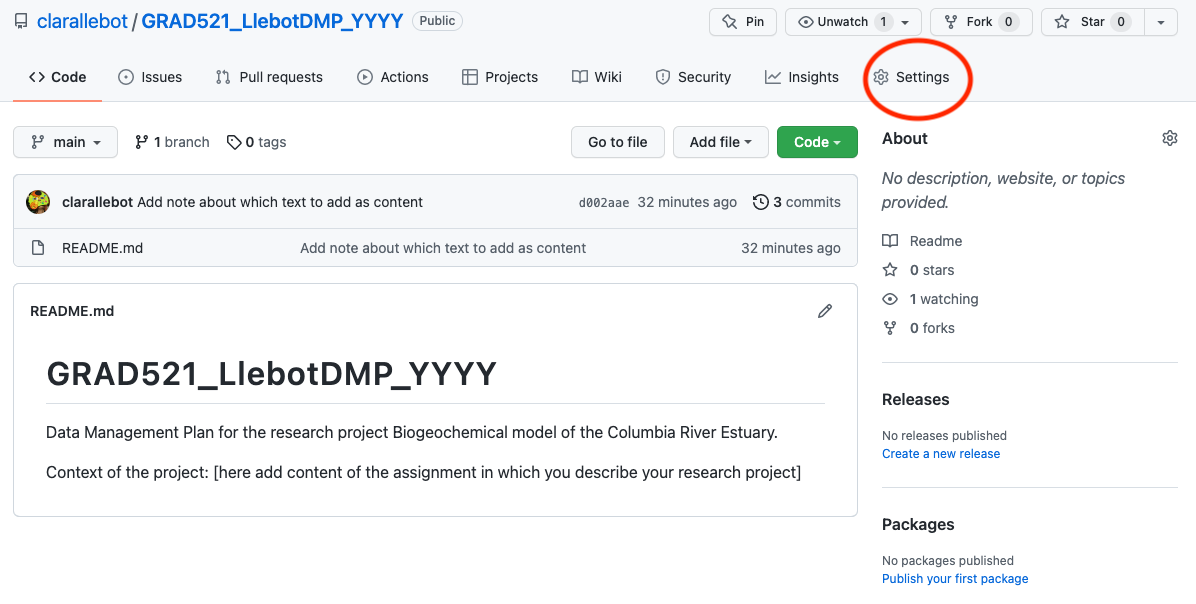Follow the Create a new release link
1196x604 pixels.
click(940, 453)
